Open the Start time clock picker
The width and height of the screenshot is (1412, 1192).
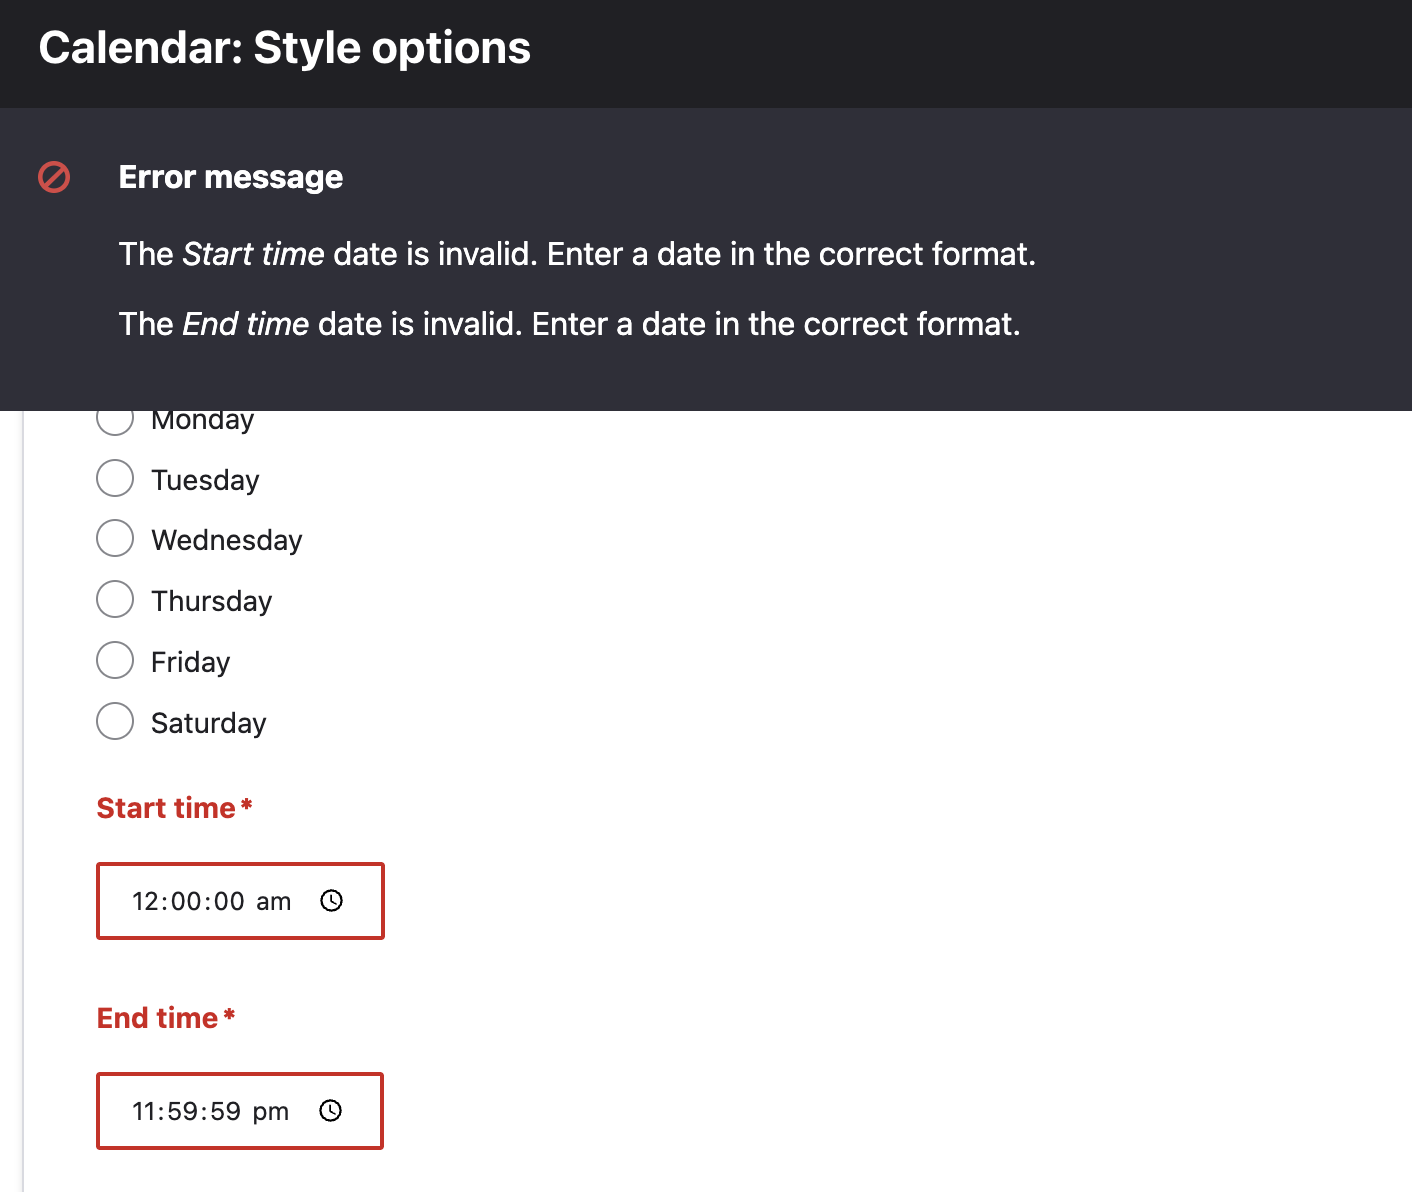tap(331, 901)
